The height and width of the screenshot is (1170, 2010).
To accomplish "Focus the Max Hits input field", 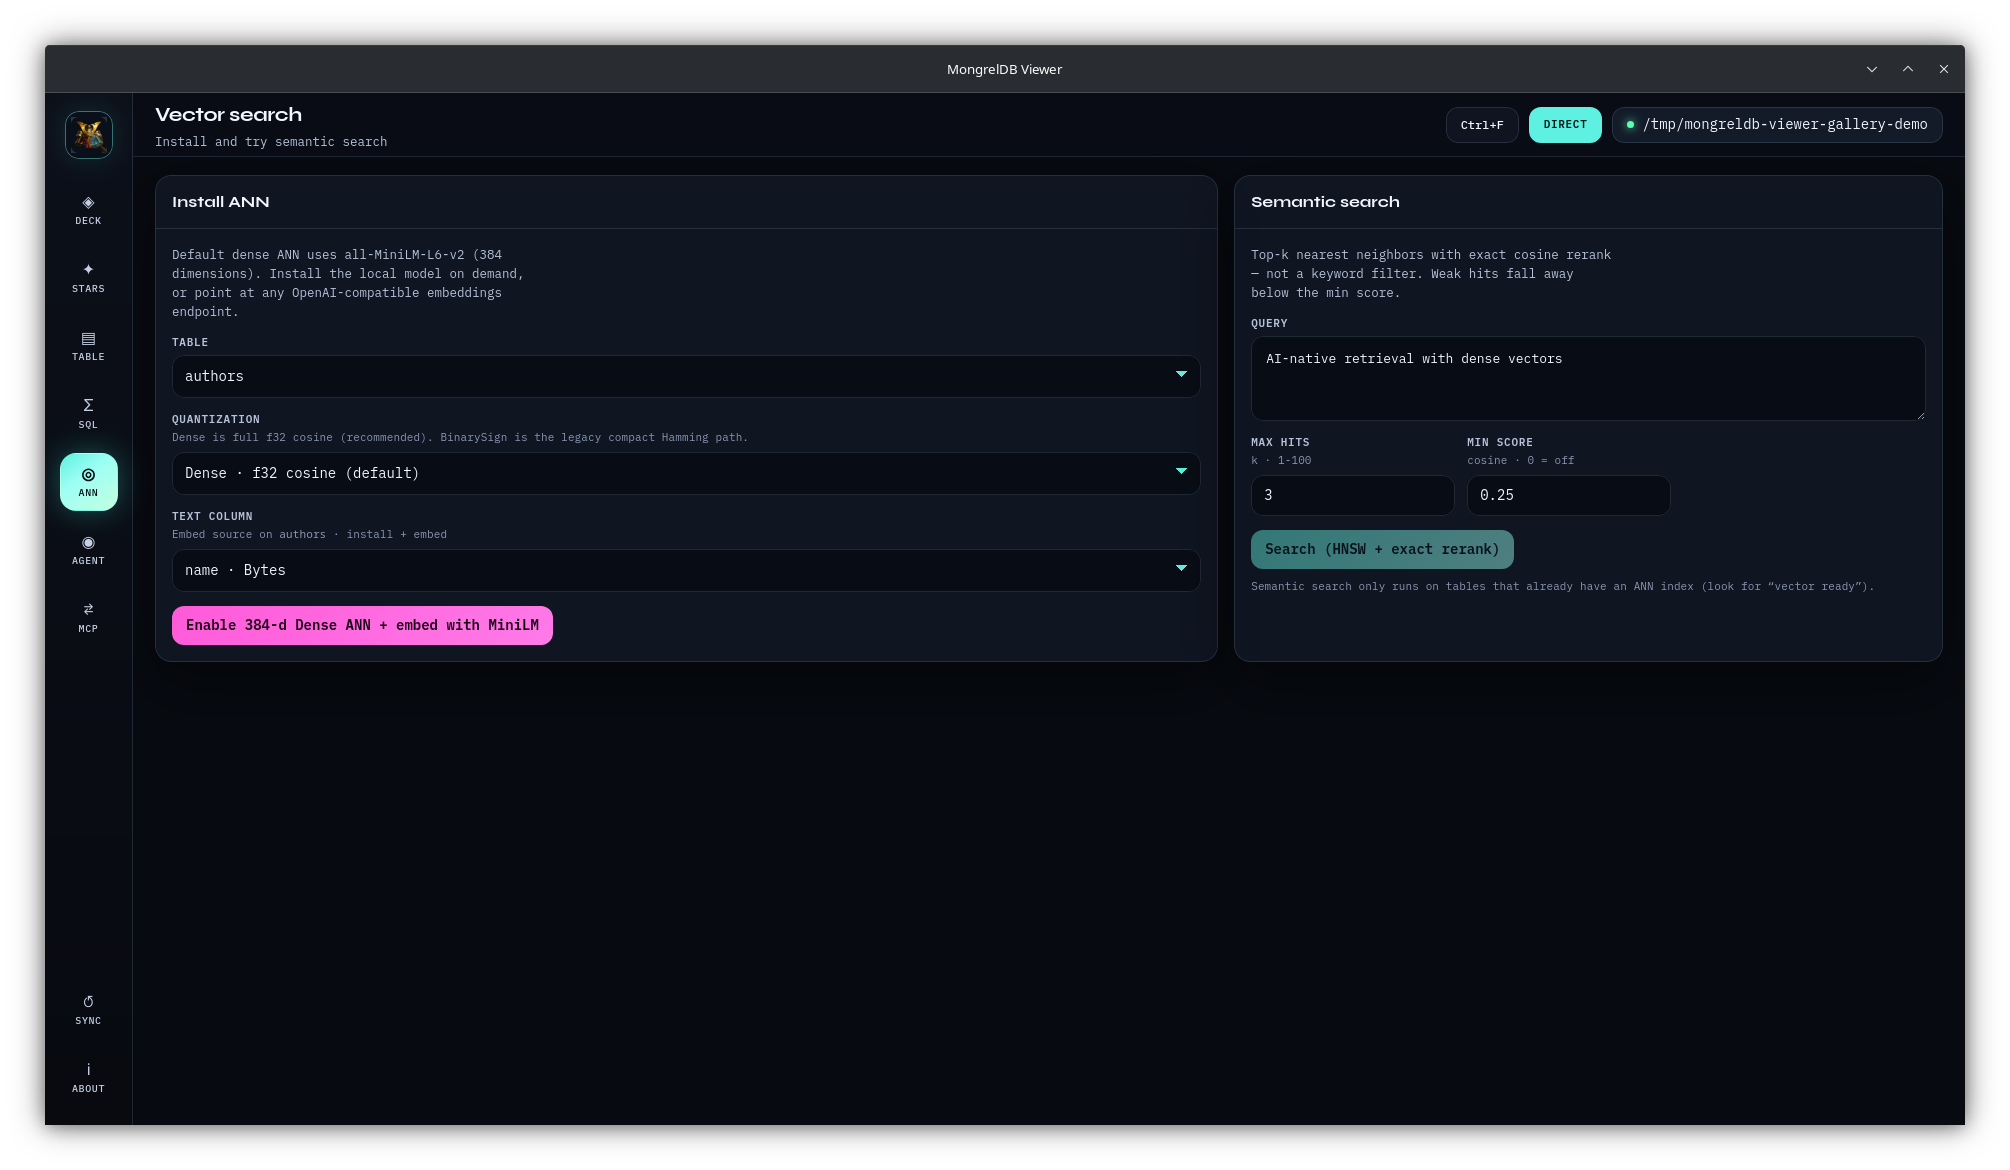I will click(x=1352, y=495).
